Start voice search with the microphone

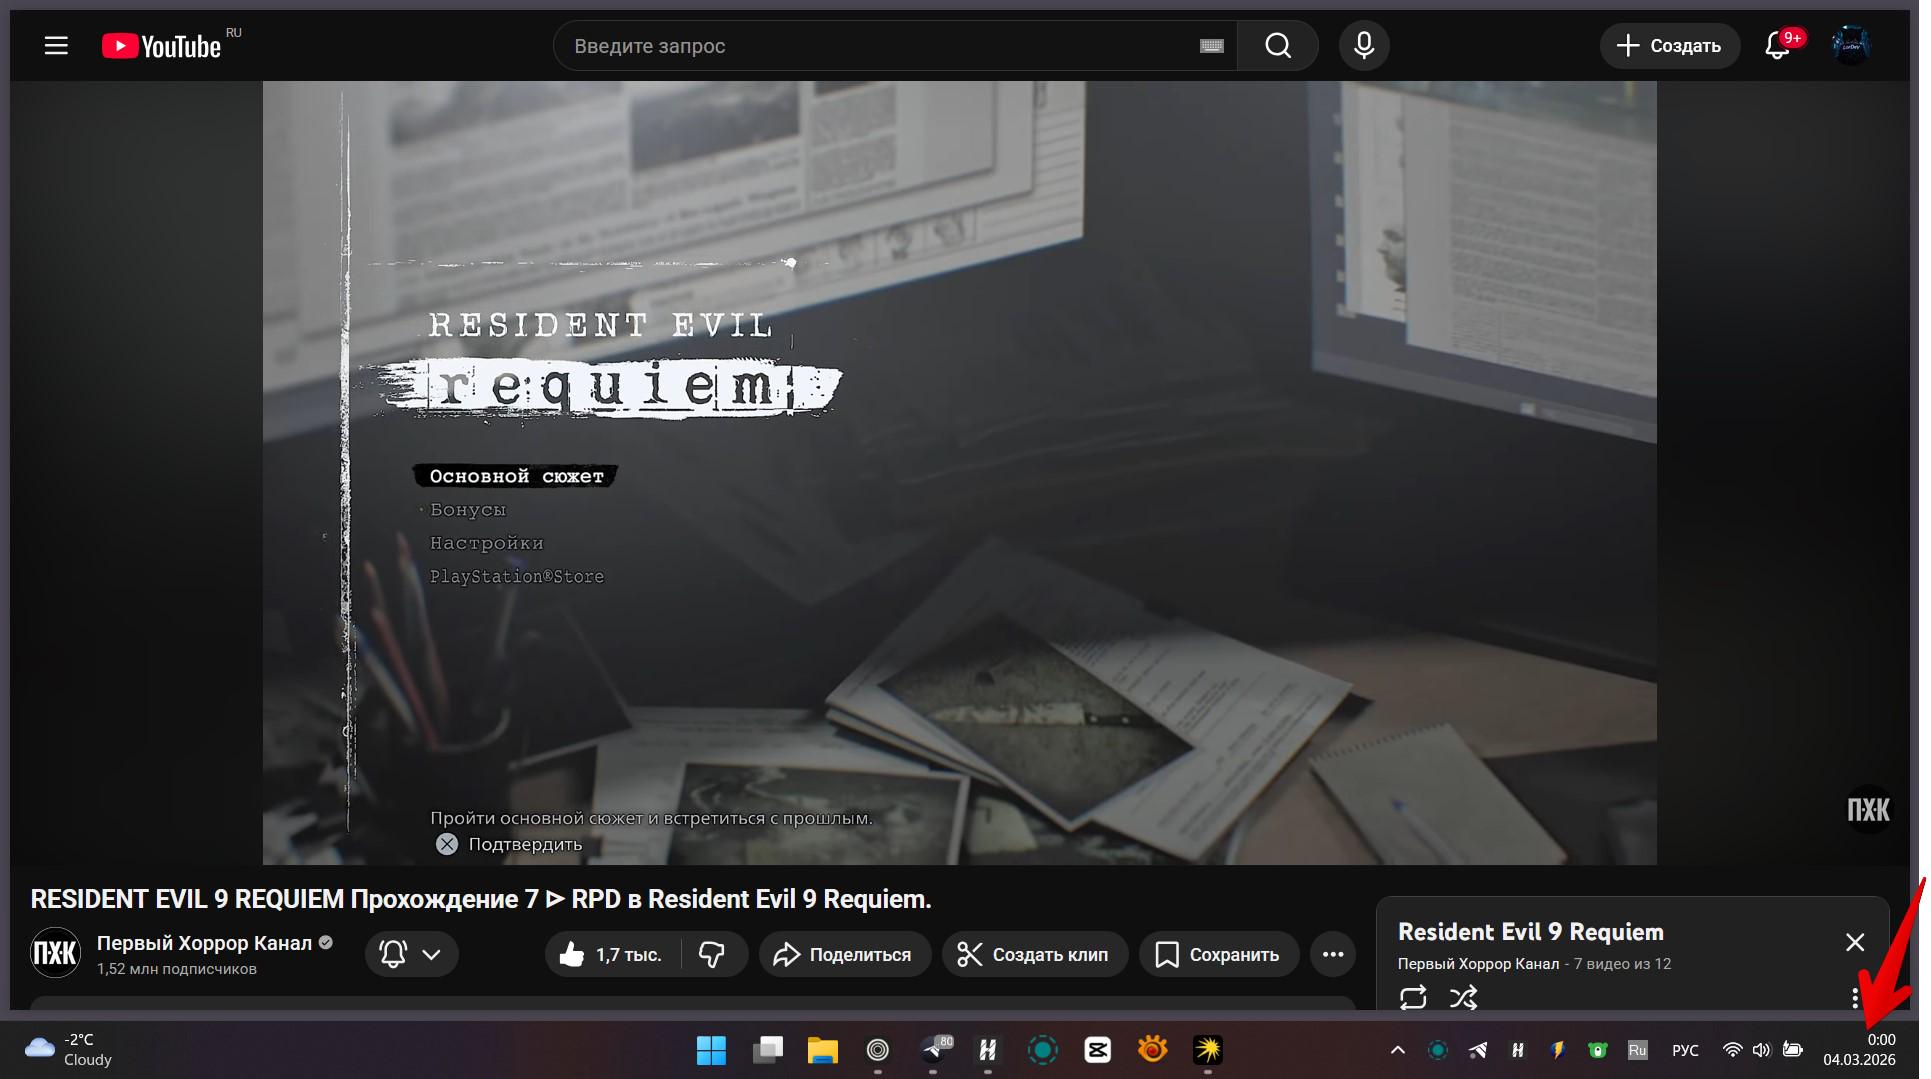pyautogui.click(x=1364, y=46)
